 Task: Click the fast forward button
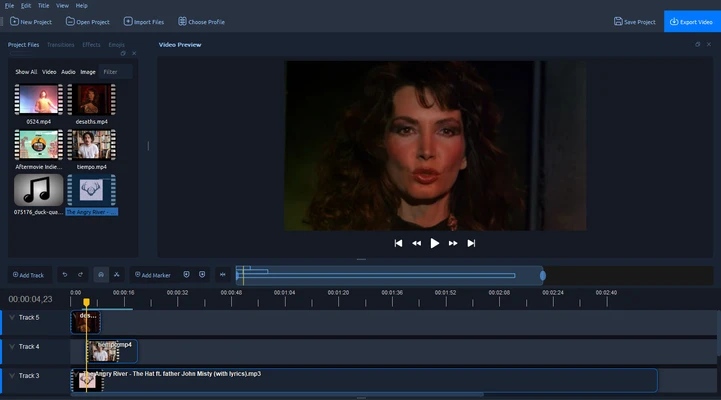[x=453, y=243]
